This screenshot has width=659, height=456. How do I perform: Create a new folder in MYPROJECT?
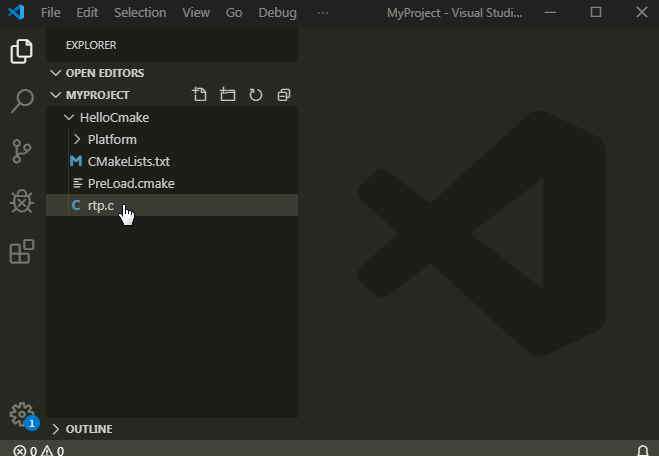coord(228,95)
